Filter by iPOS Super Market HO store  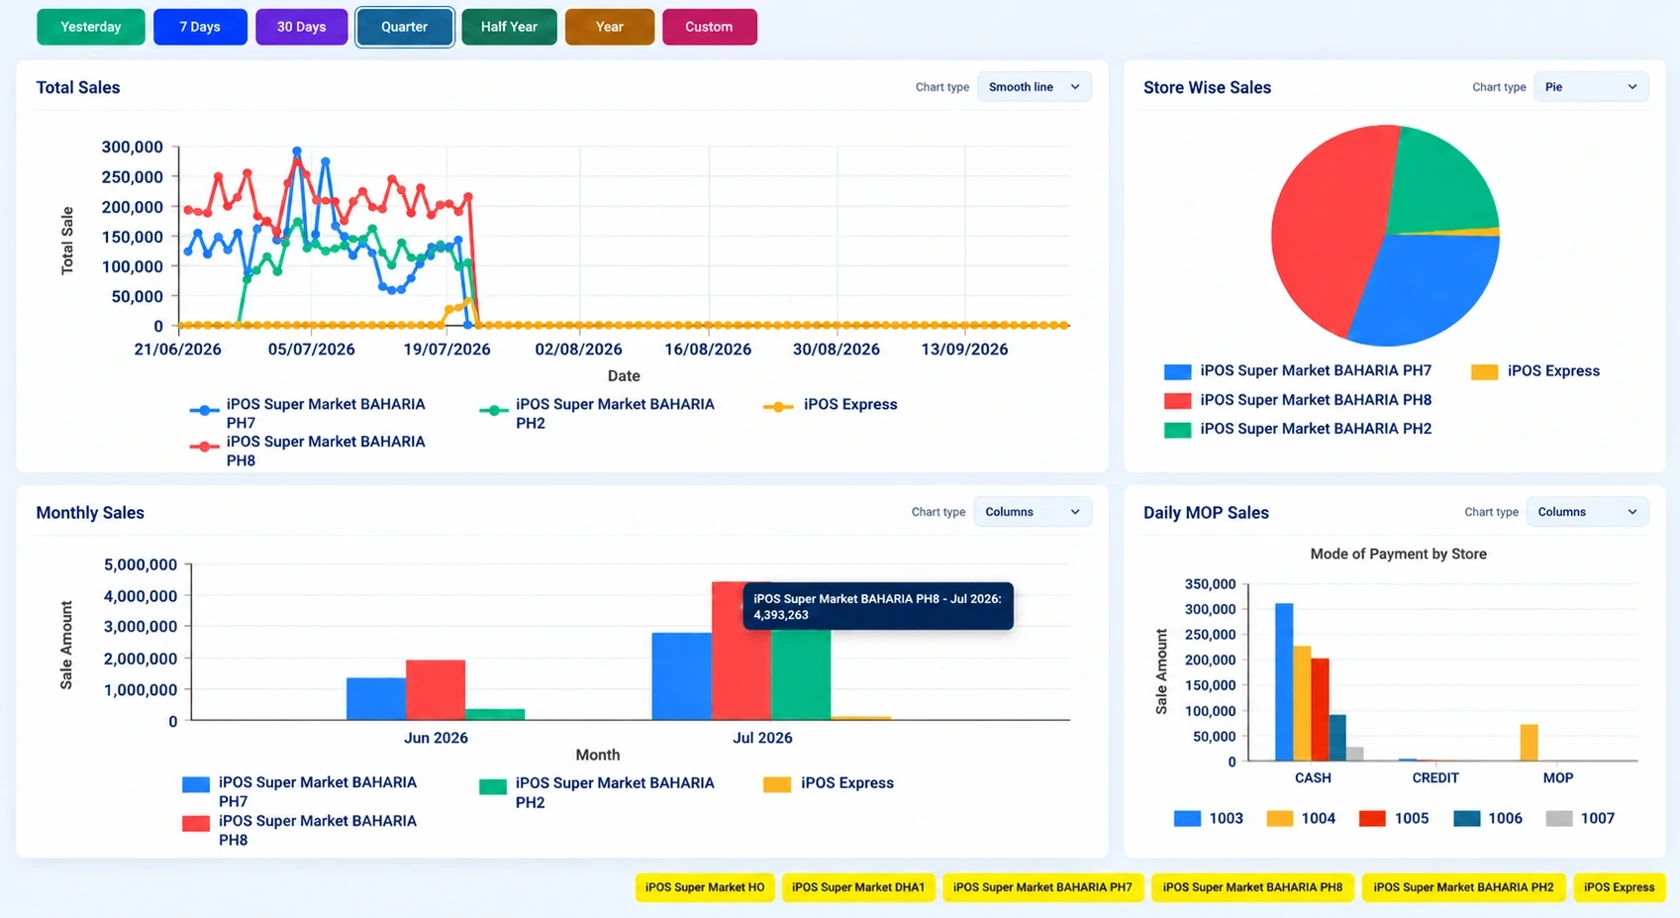(x=705, y=887)
